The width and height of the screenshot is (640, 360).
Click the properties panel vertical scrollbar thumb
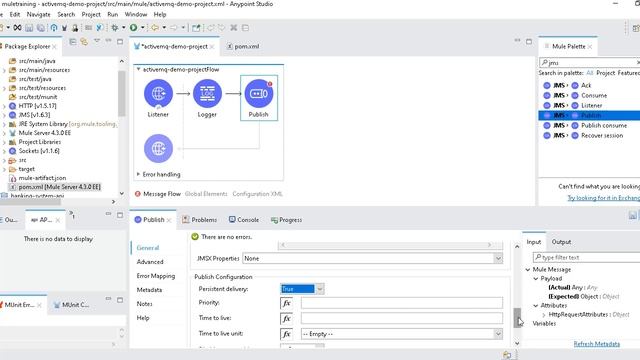point(517,318)
